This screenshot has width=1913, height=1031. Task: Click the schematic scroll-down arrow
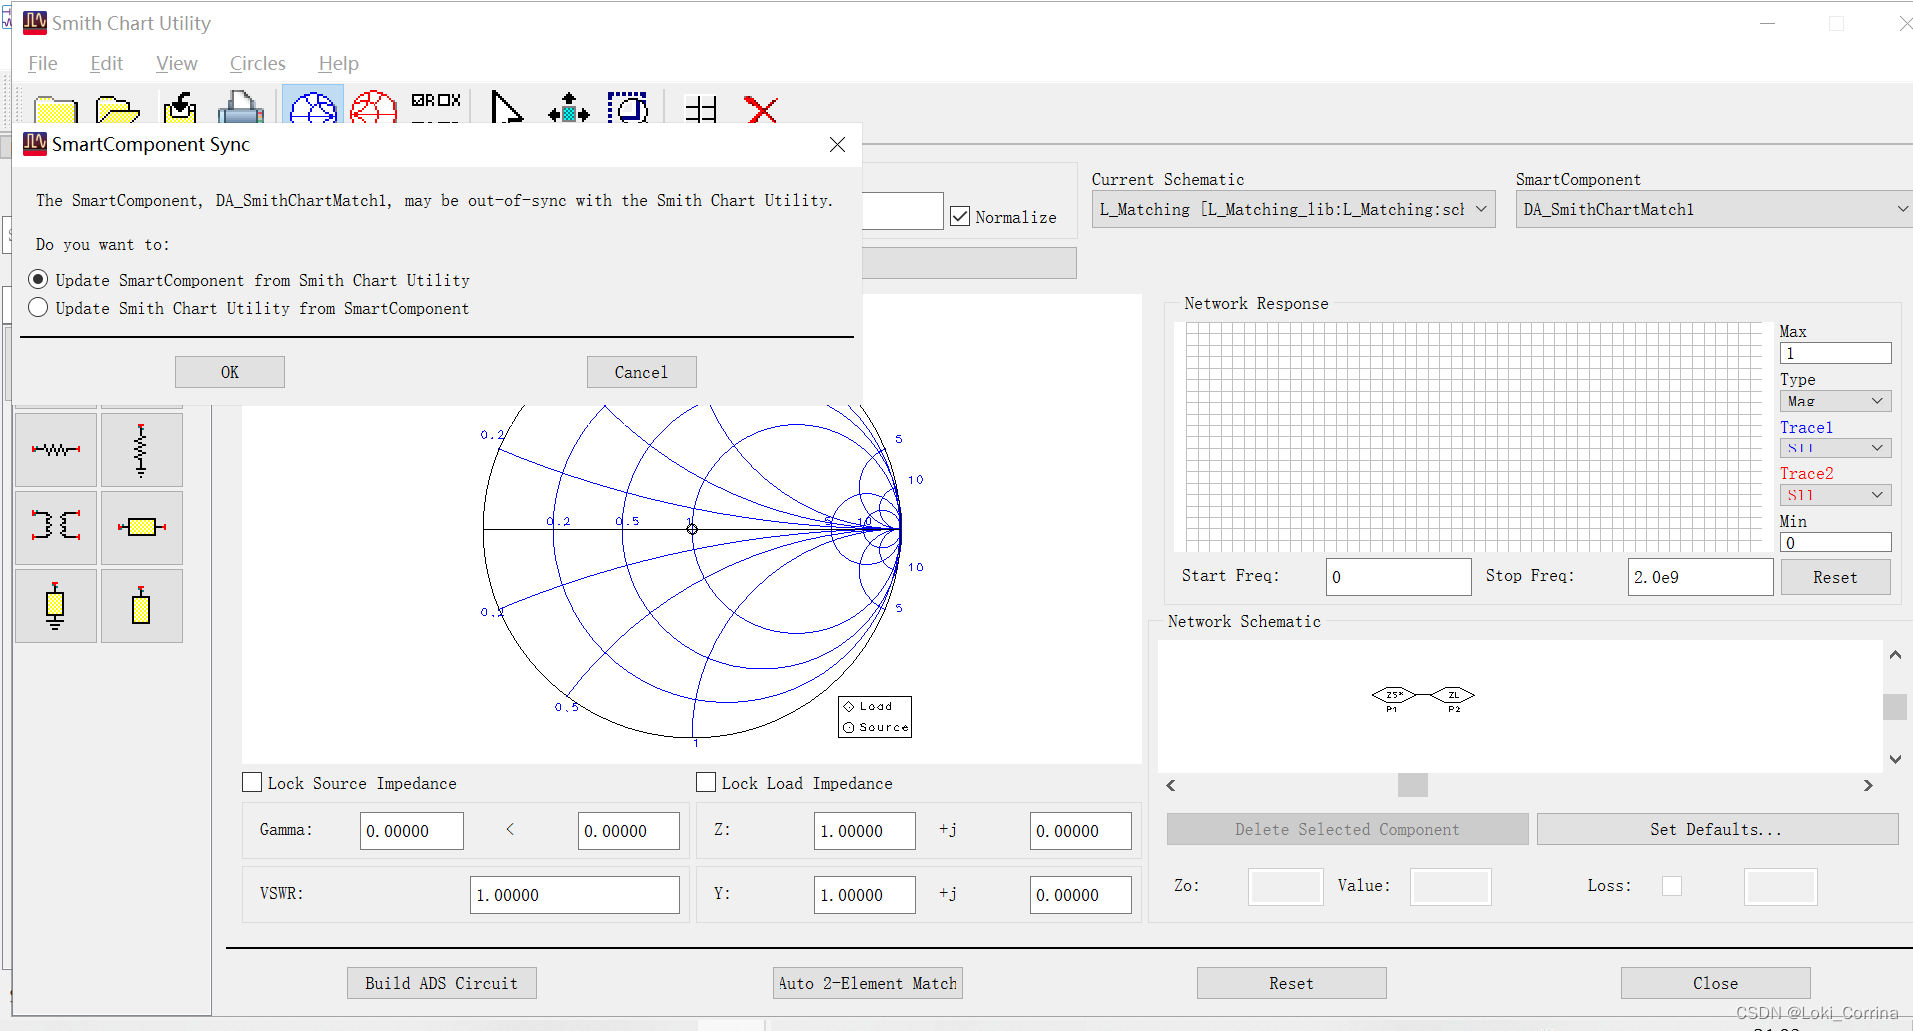point(1895,759)
